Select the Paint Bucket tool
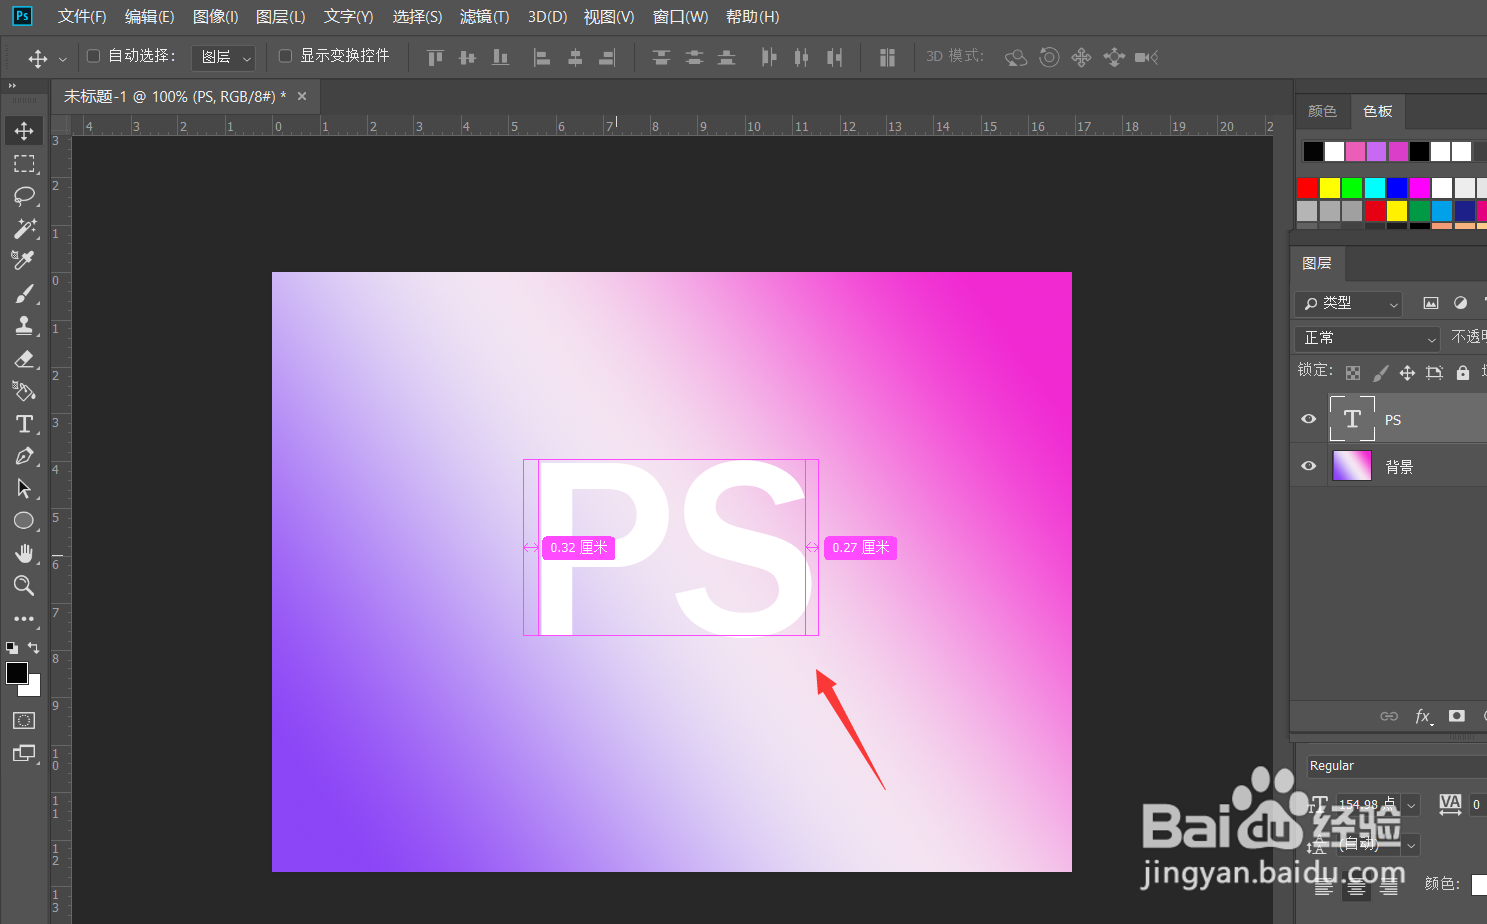Viewport: 1487px width, 924px height. tap(24, 391)
